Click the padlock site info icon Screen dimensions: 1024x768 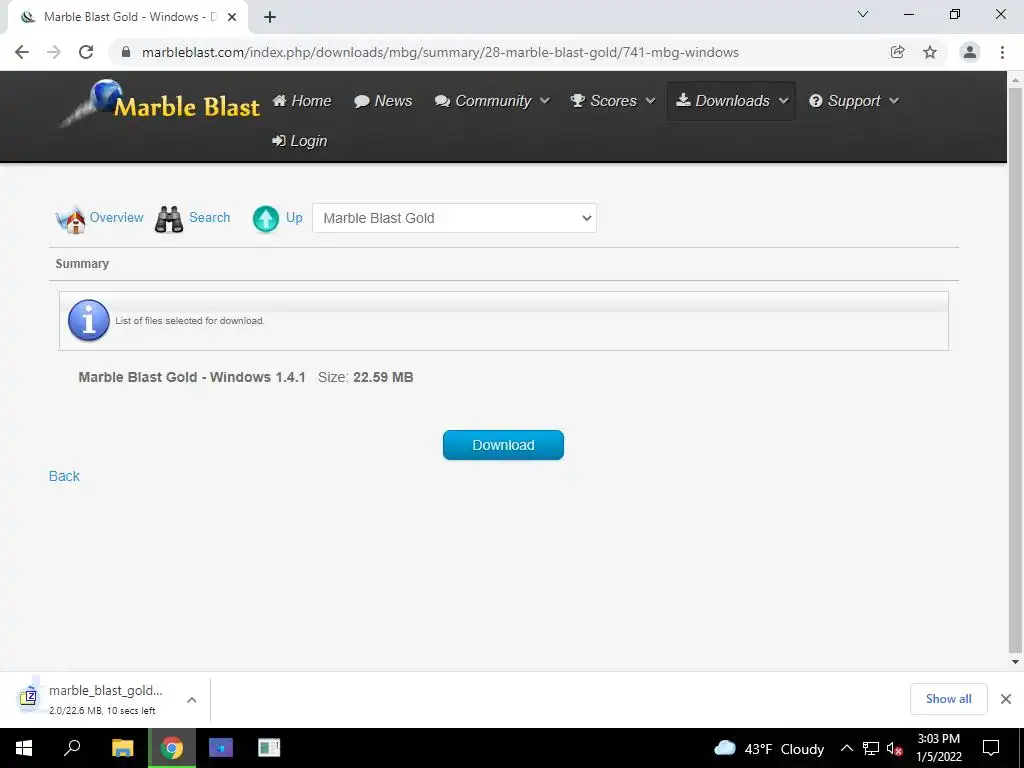pyautogui.click(x=126, y=52)
